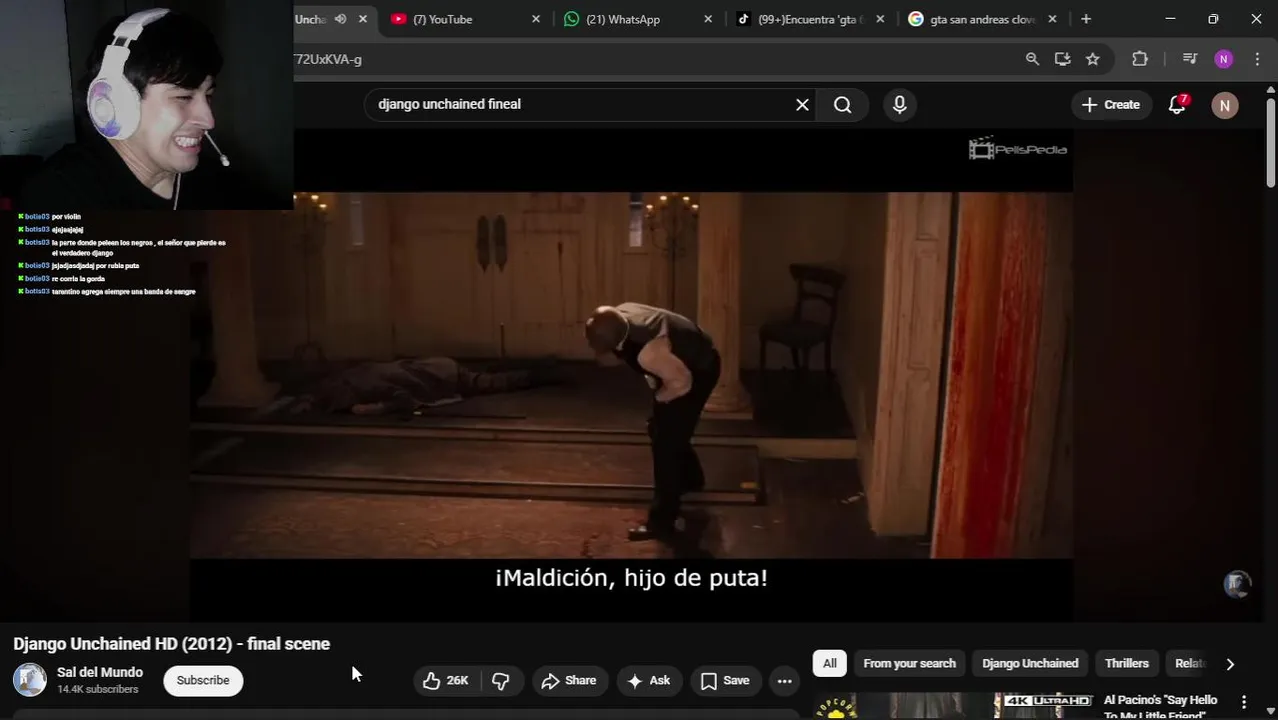Viewport: 1278px width, 720px height.
Task: Bookmark this page with the star icon
Action: point(1093,59)
